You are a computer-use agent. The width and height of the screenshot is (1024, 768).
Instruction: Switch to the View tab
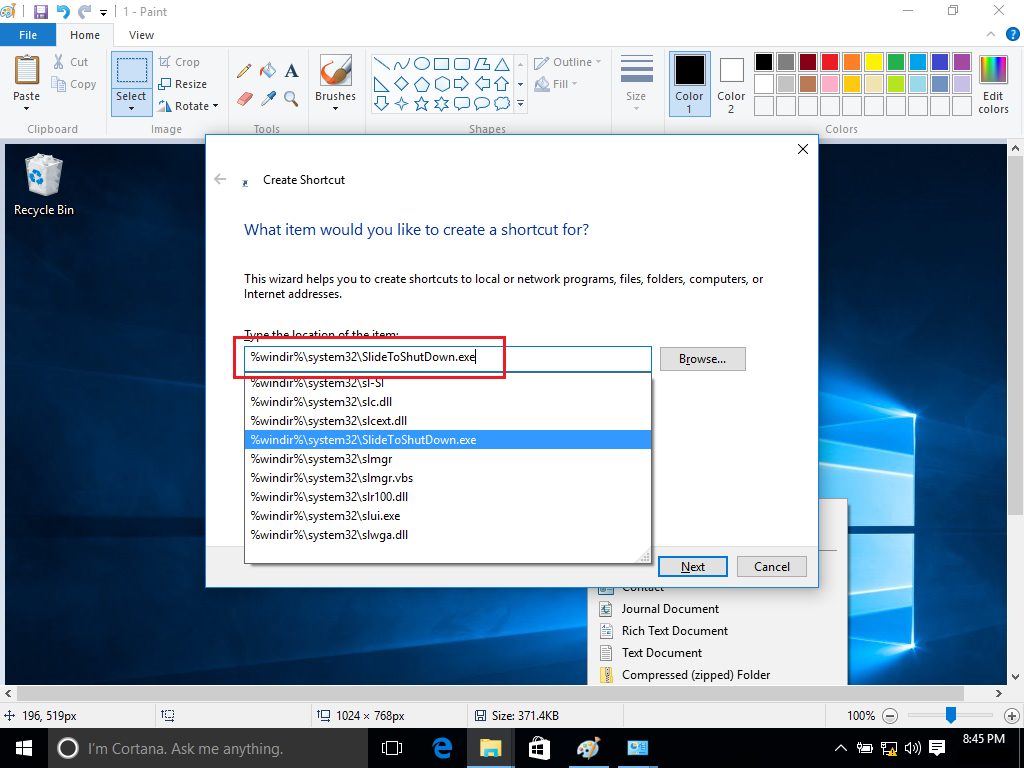pyautogui.click(x=142, y=35)
